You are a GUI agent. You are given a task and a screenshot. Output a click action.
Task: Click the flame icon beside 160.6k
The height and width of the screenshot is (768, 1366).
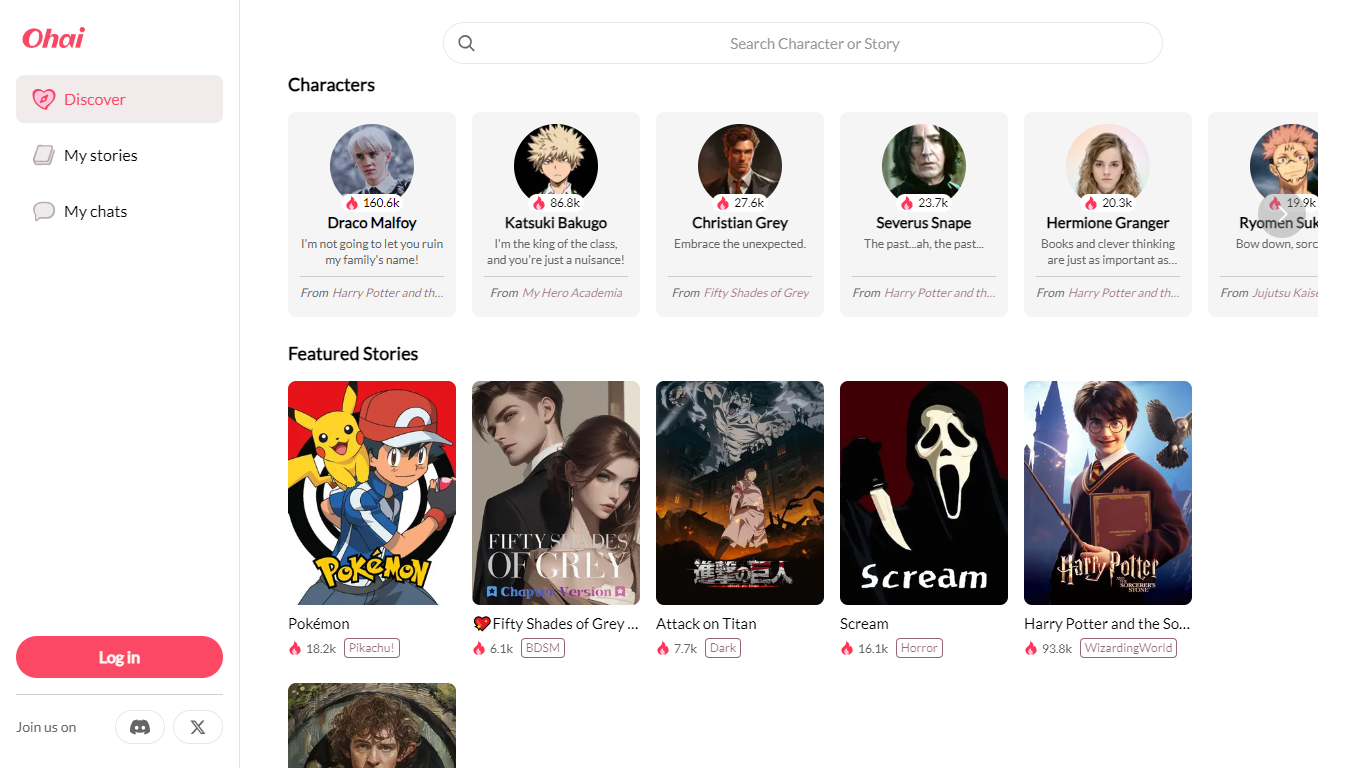click(x=352, y=203)
